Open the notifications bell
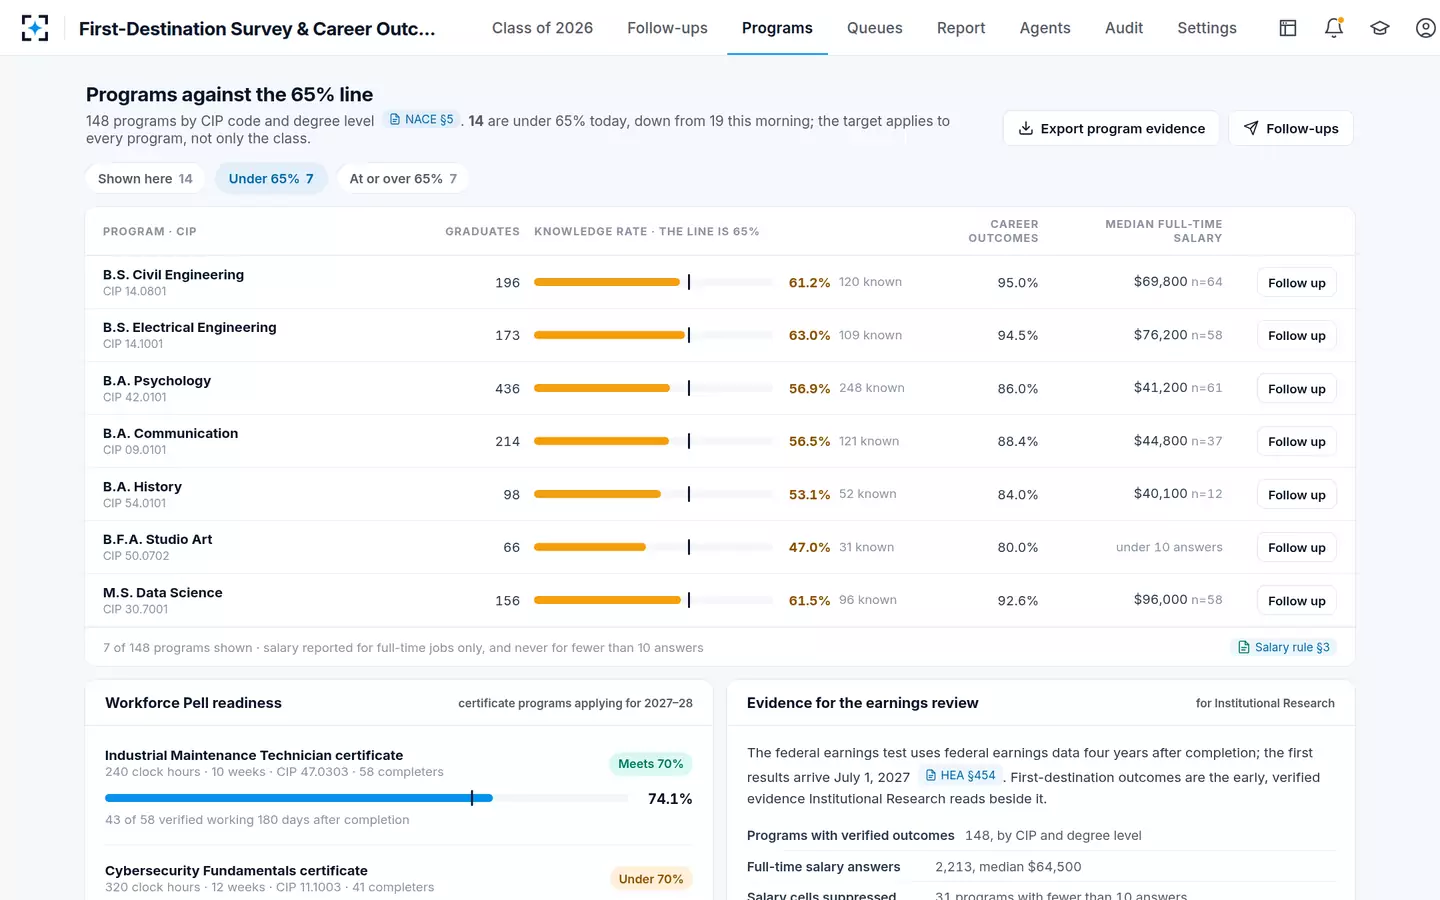This screenshot has height=900, width=1440. (1334, 28)
